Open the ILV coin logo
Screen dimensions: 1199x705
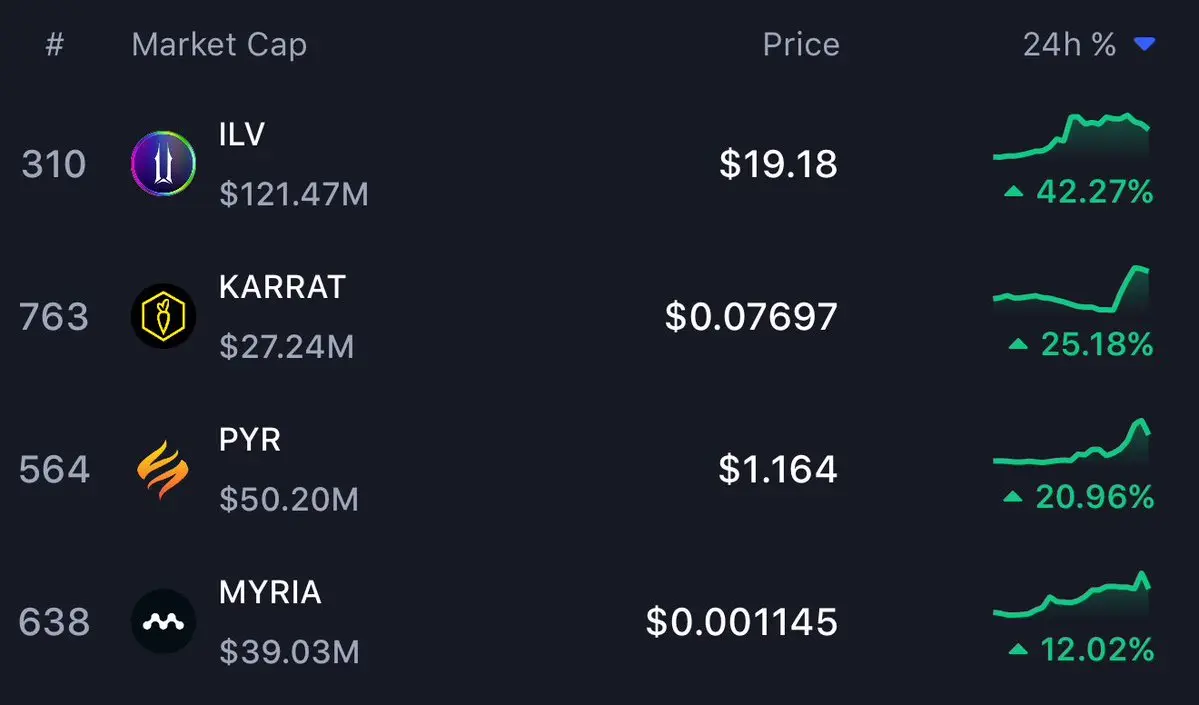point(163,163)
